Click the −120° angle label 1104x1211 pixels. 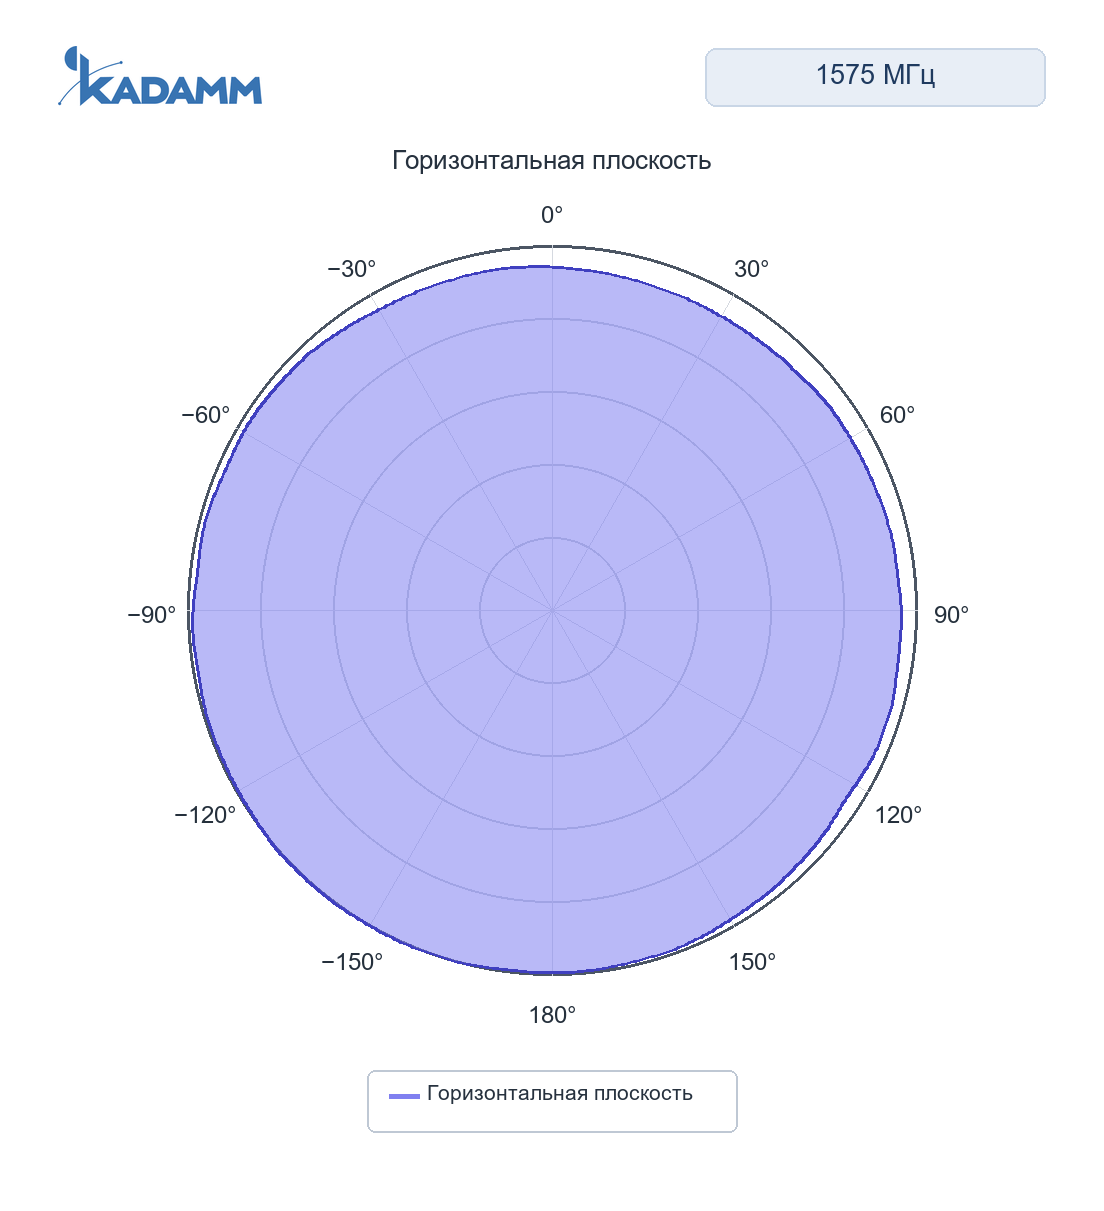205,815
